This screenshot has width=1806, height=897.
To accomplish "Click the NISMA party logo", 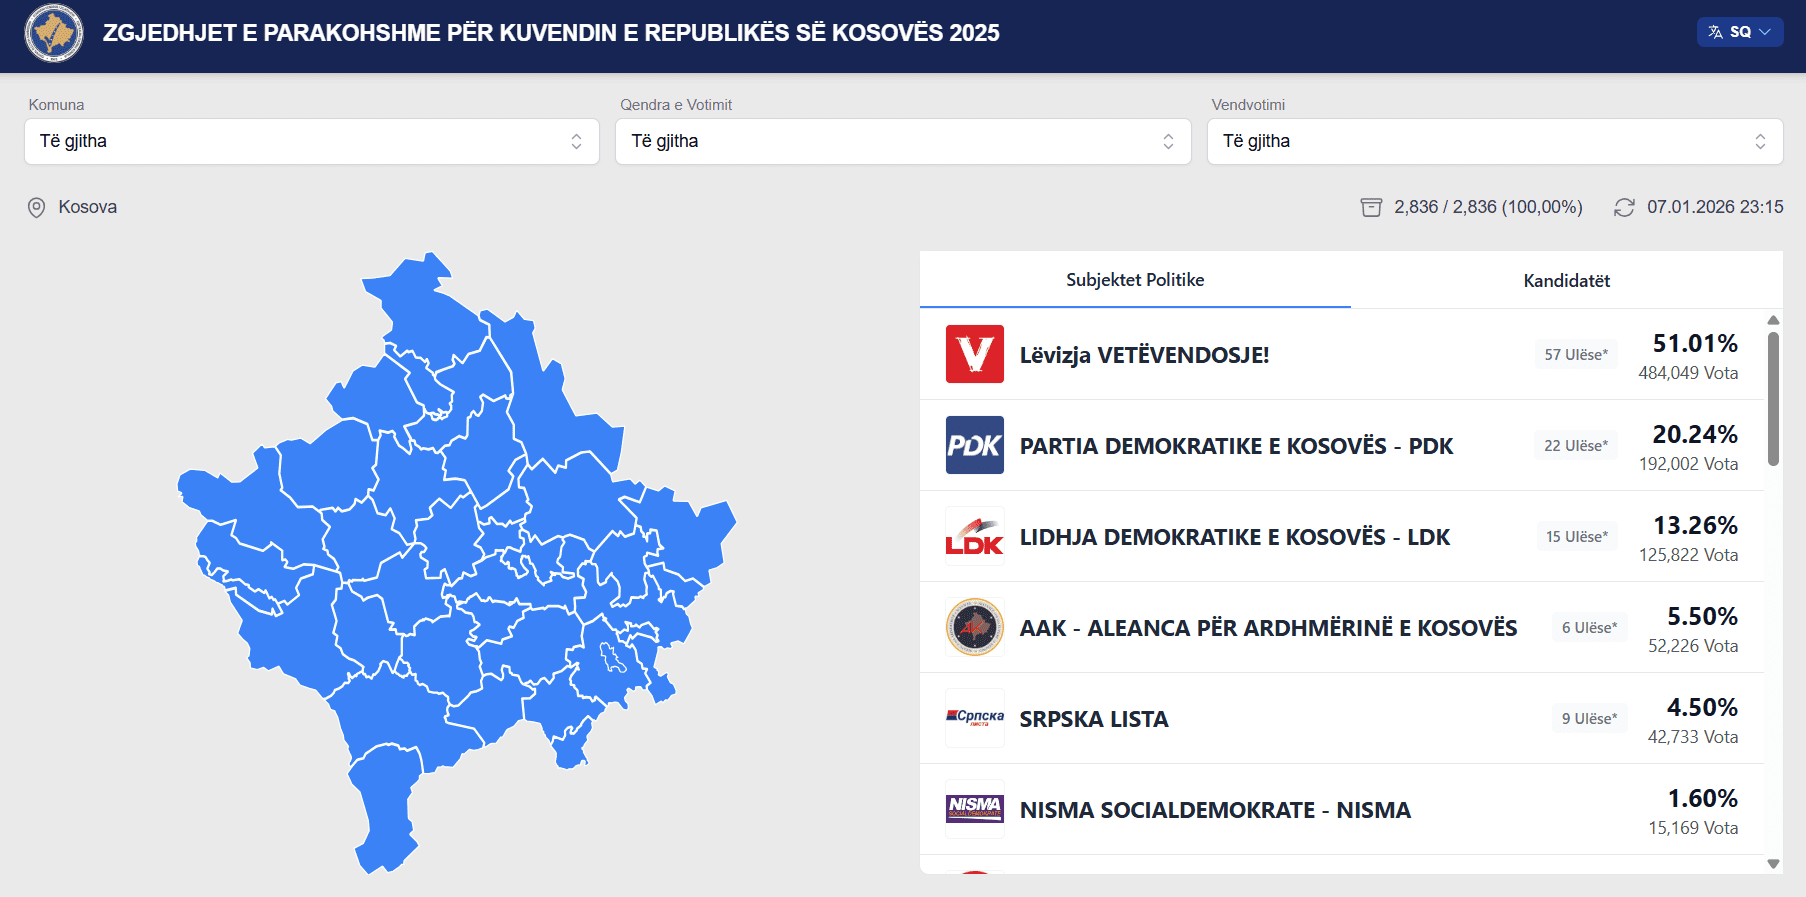I will click(x=974, y=808).
